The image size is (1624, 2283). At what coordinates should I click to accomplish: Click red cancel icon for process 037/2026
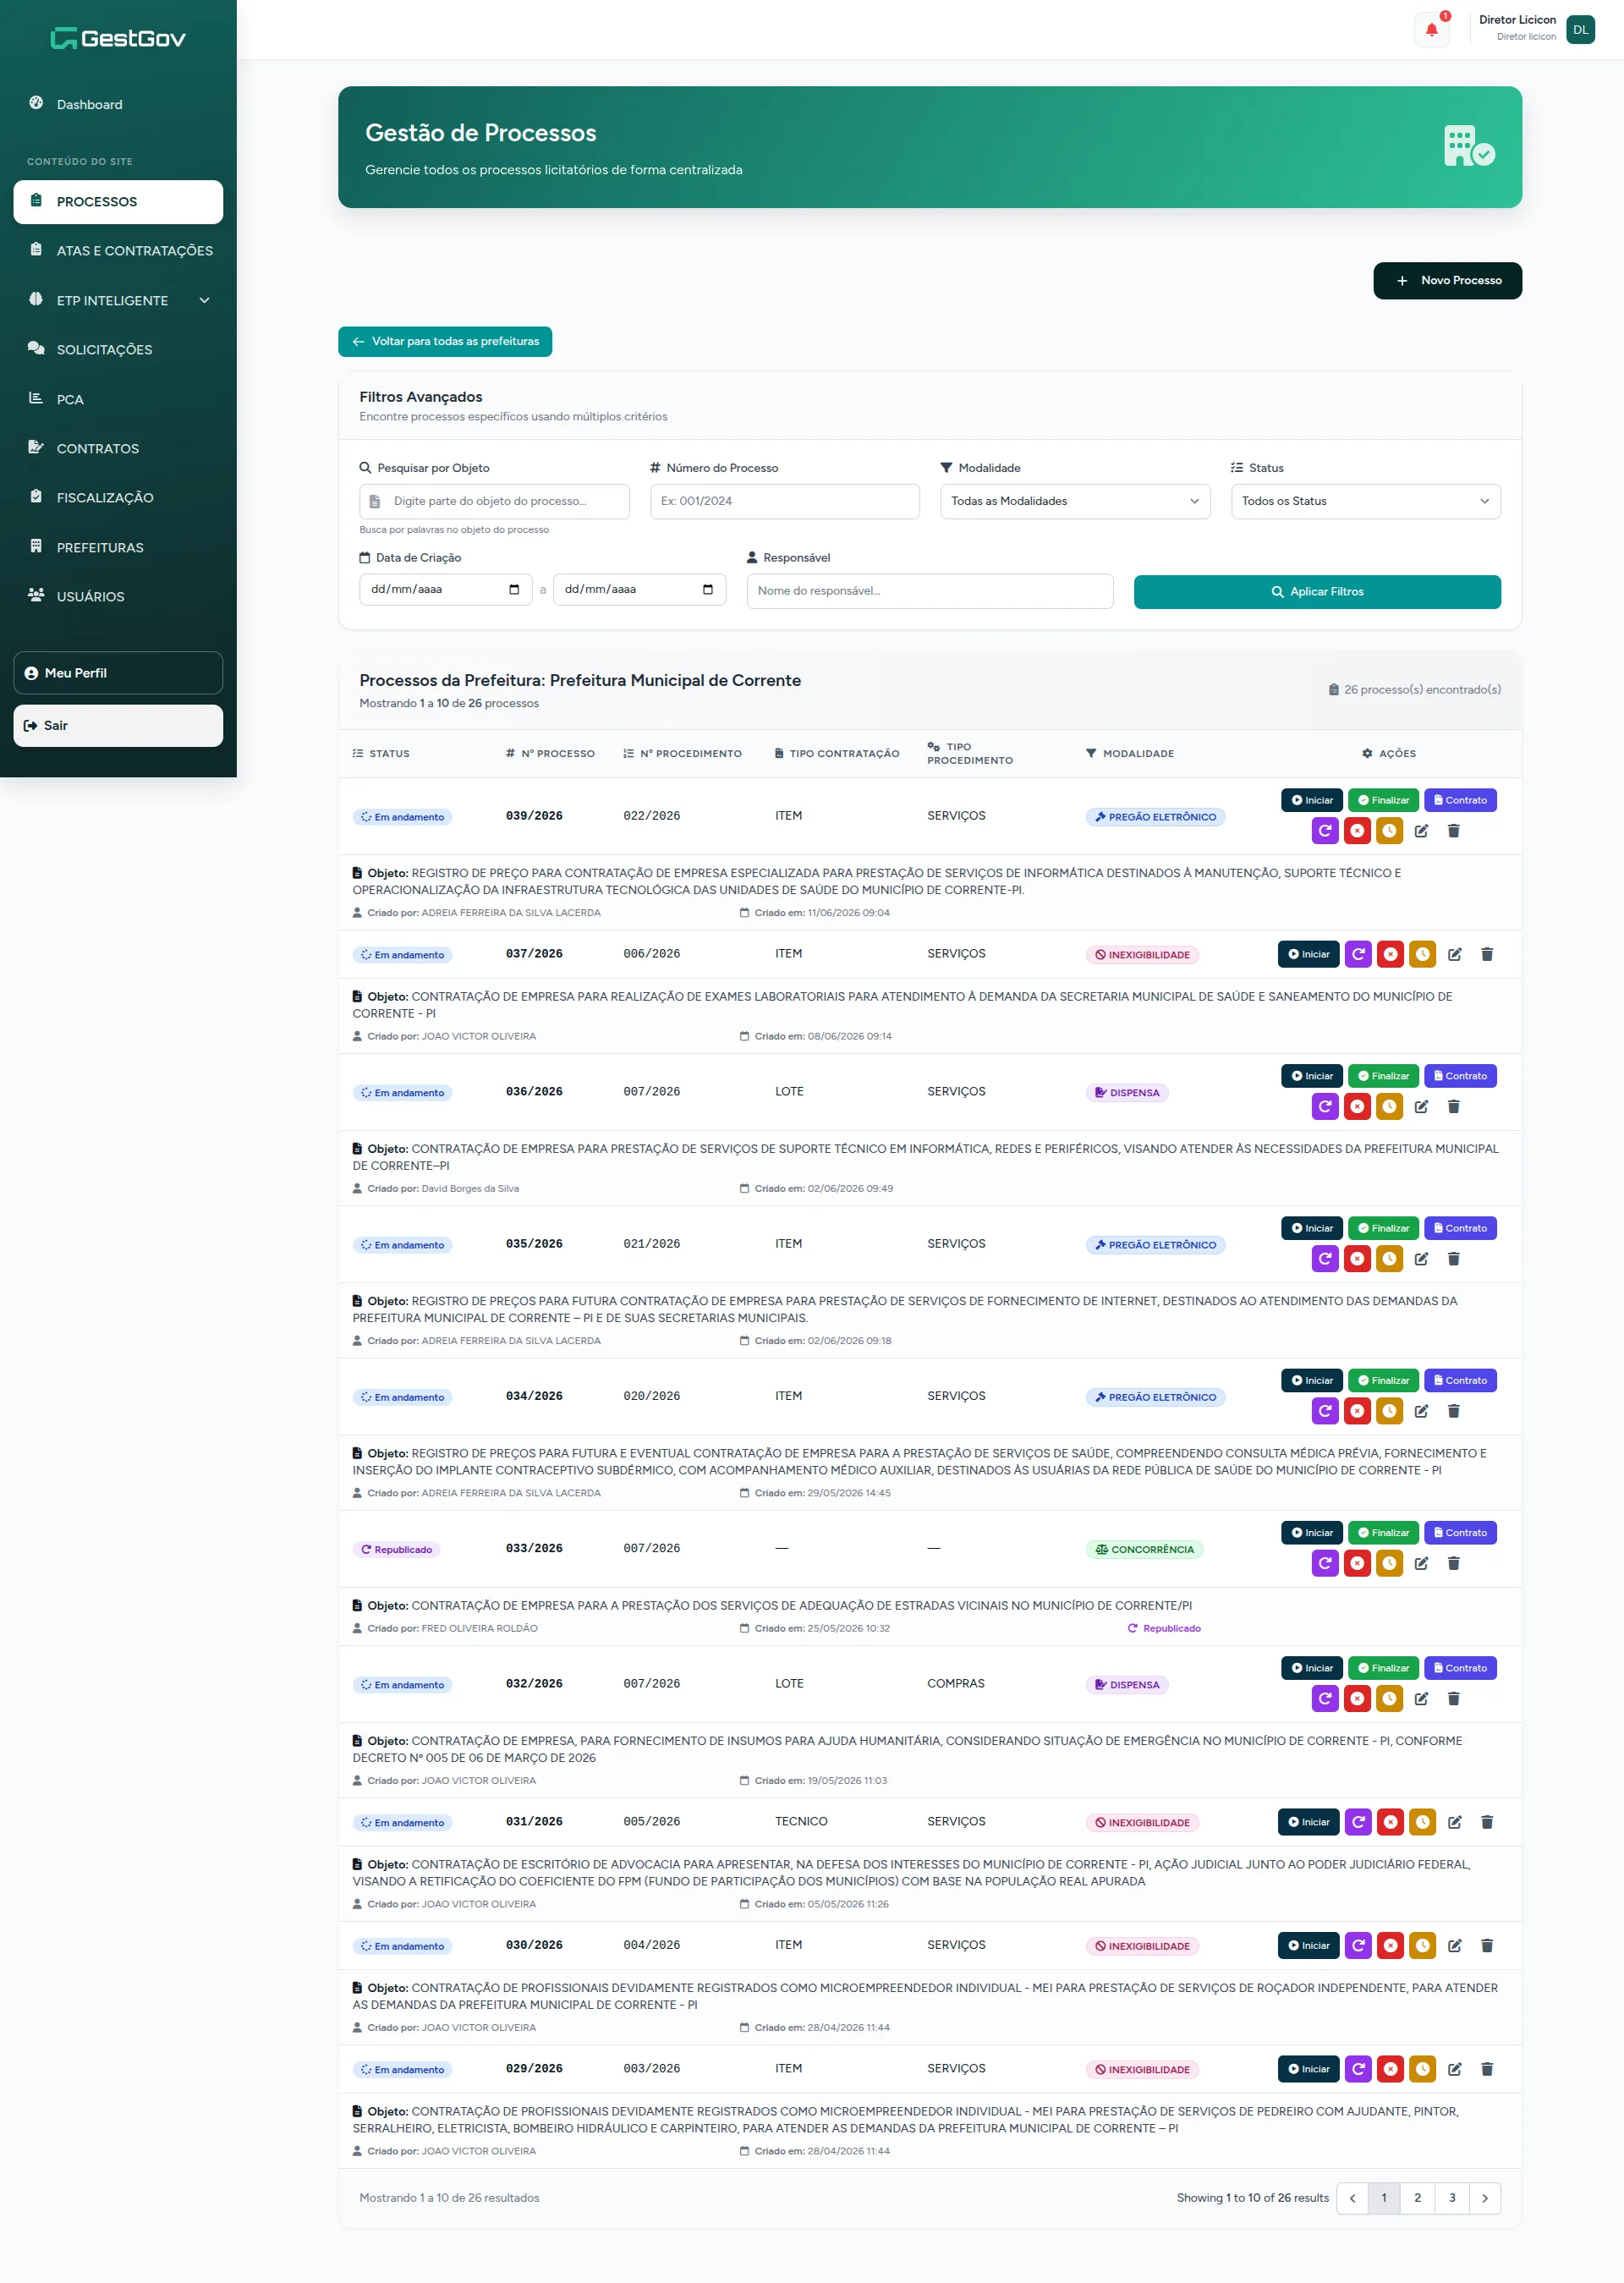click(x=1390, y=954)
